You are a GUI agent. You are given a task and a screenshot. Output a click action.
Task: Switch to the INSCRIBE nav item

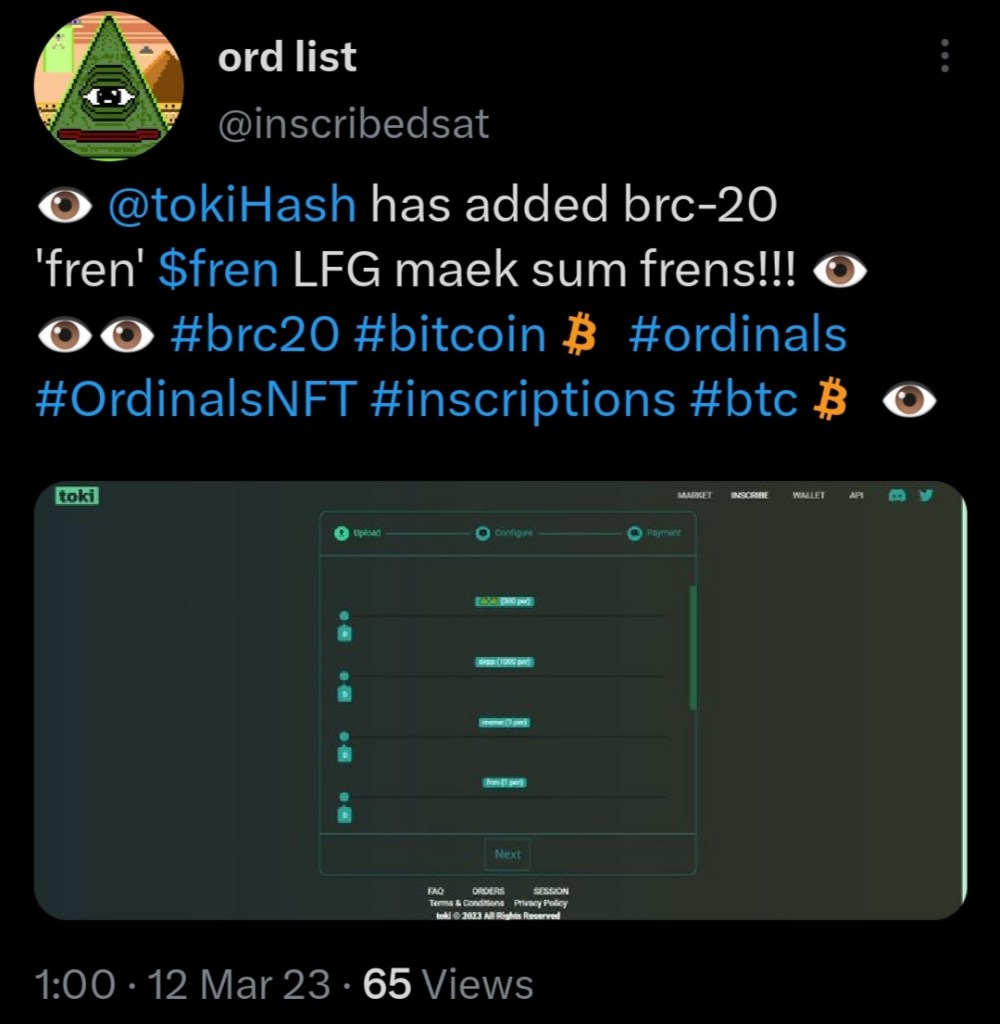pyautogui.click(x=749, y=495)
